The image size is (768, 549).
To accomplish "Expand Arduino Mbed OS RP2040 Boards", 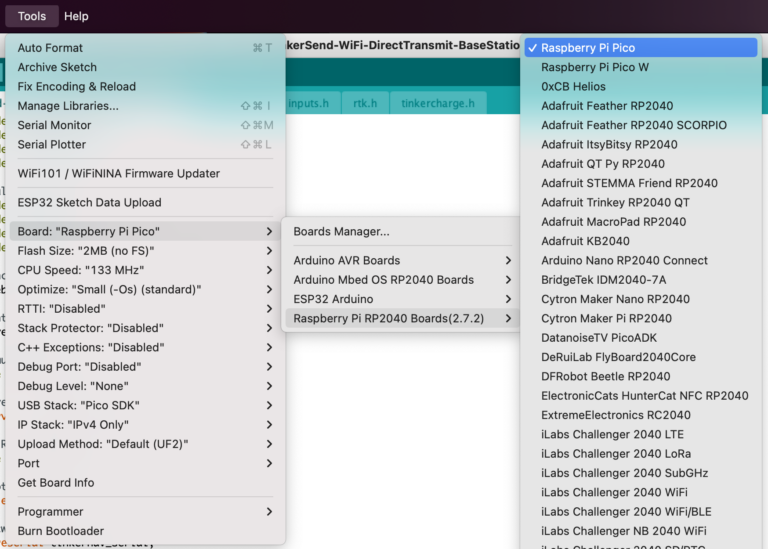I will click(x=402, y=280).
